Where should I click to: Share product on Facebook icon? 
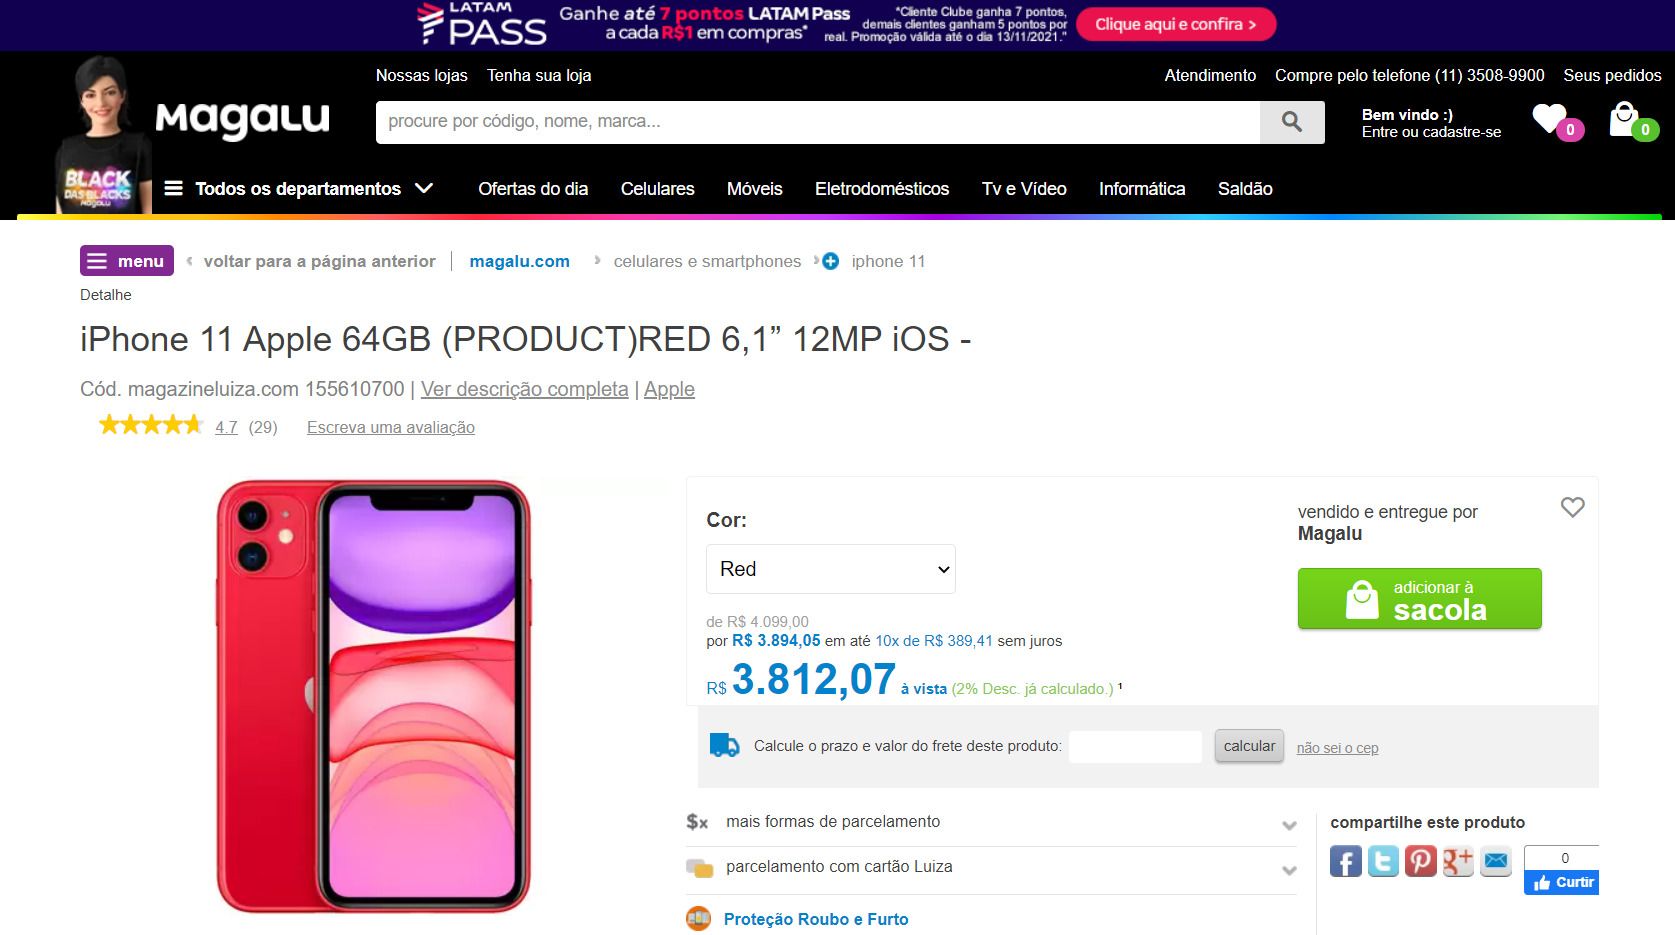[1346, 861]
